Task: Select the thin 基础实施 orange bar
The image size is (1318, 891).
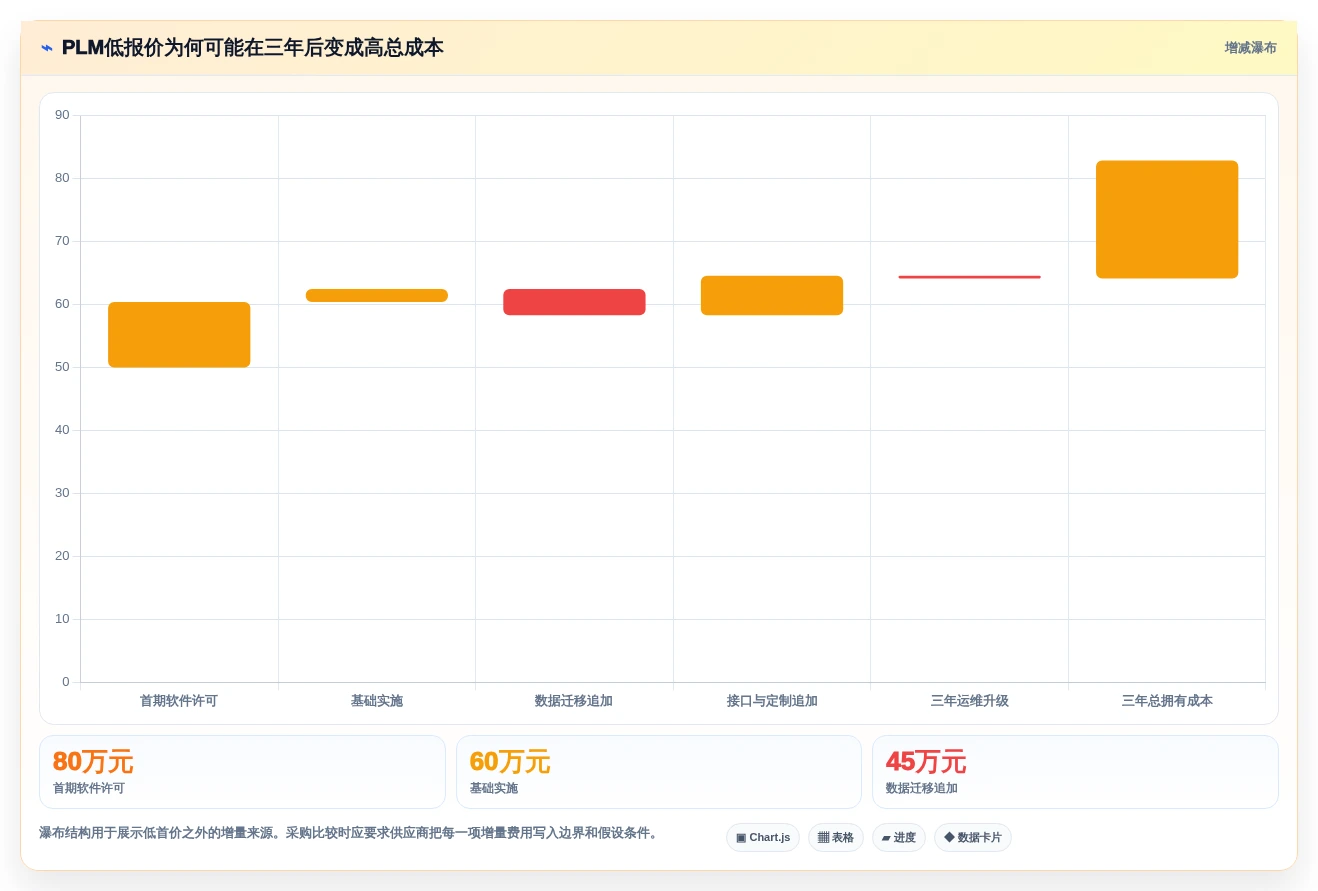Action: (x=377, y=295)
